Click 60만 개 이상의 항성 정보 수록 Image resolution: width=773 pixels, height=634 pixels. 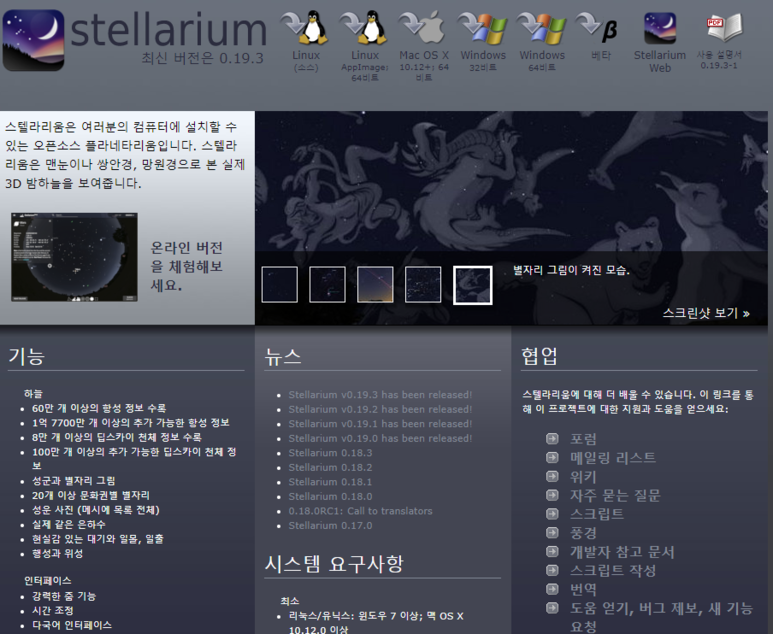[99, 408]
